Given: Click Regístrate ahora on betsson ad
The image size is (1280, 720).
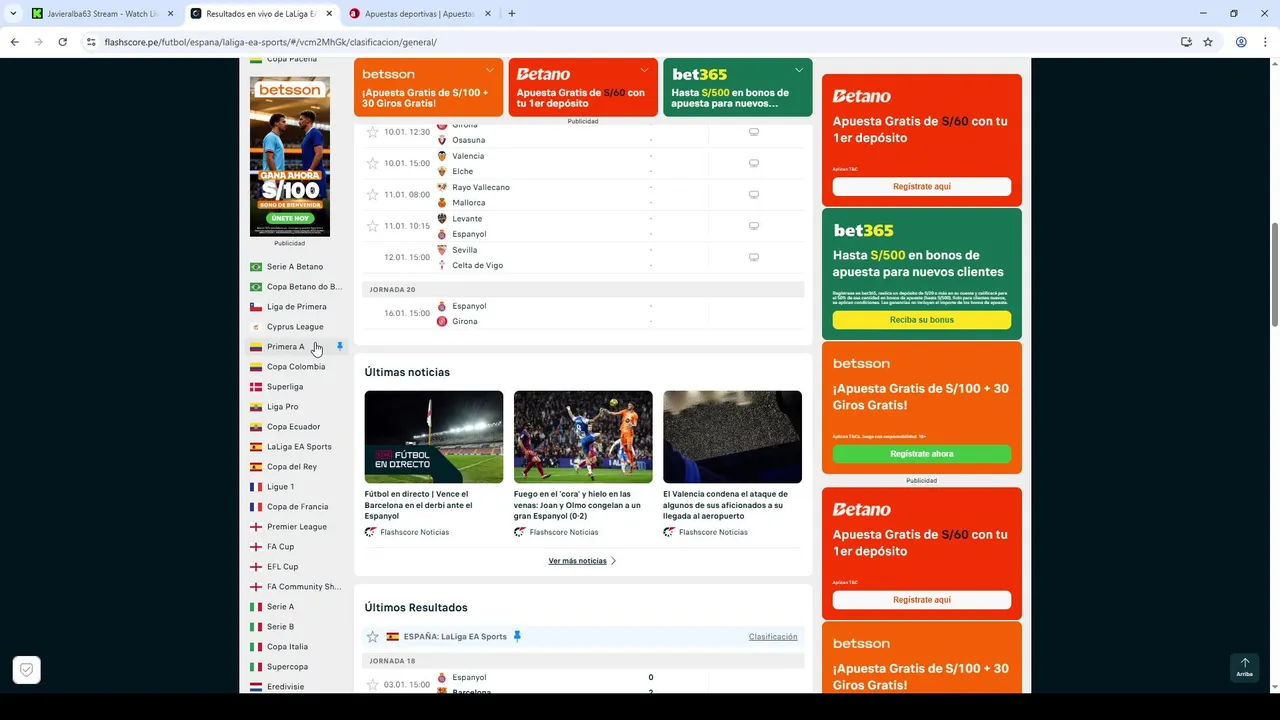Looking at the screenshot, I should pos(922,454).
